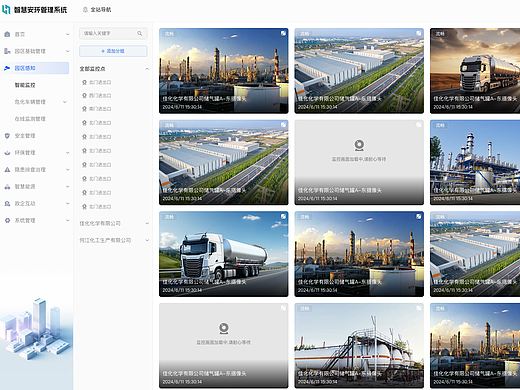This screenshot has width=520, height=390.
Task: Expand the 系统管理 menu chevron
Action: tap(68, 220)
